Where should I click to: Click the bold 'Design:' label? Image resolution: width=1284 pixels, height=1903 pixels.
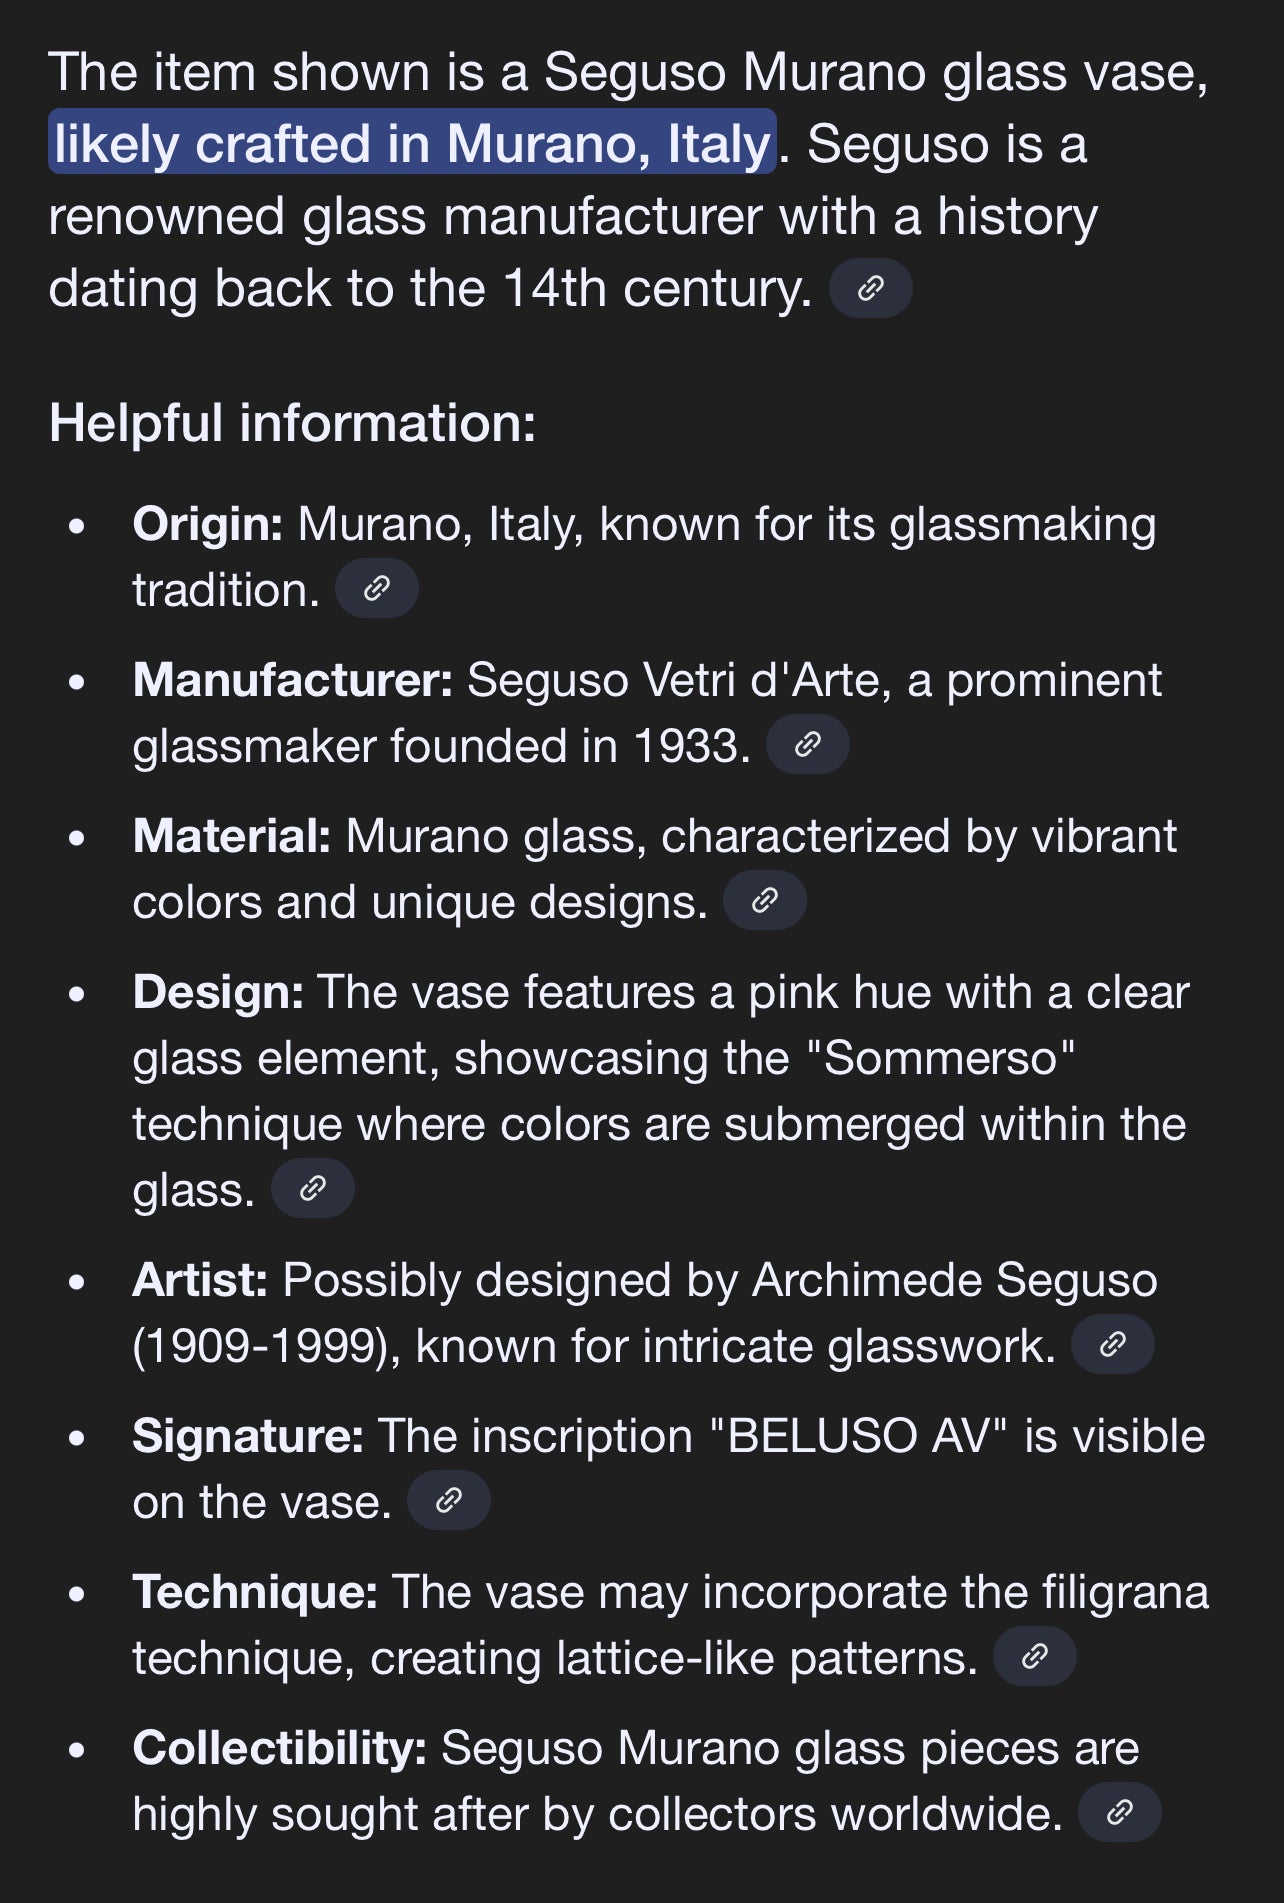coord(218,993)
